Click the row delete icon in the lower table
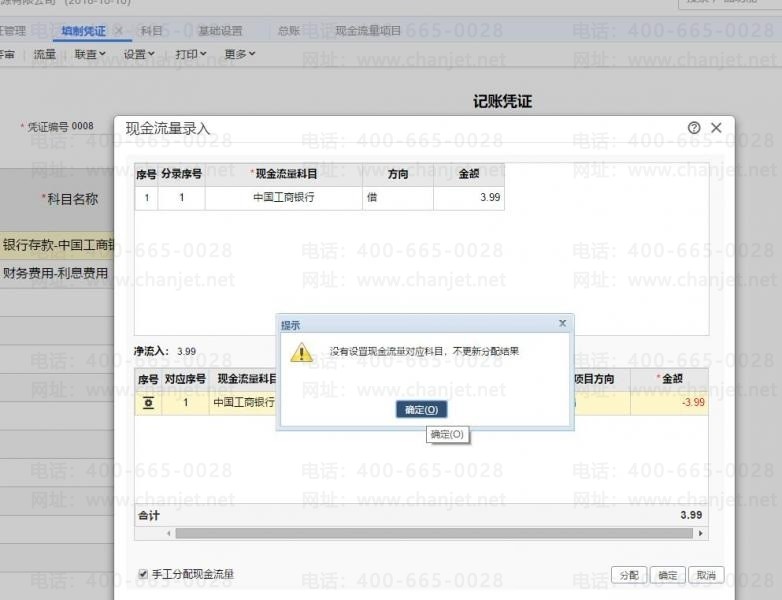 (x=148, y=402)
